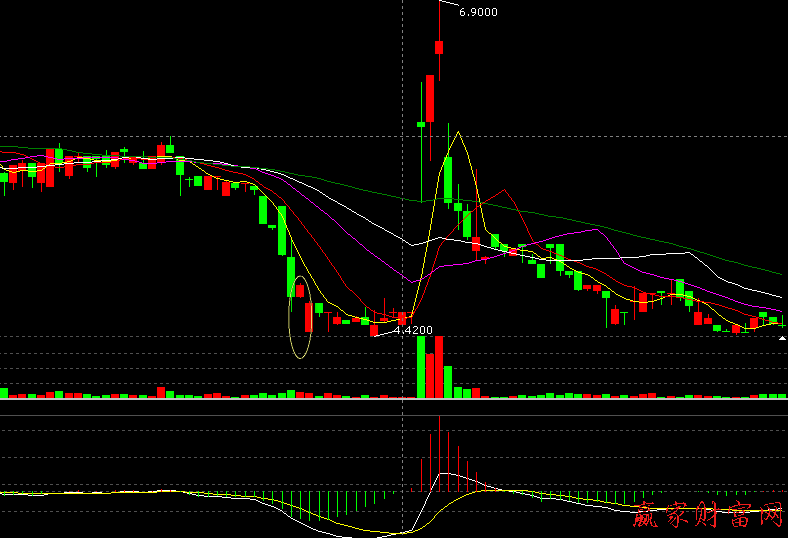Open the 赢家财富网 watermark at bottom right

coord(708,516)
